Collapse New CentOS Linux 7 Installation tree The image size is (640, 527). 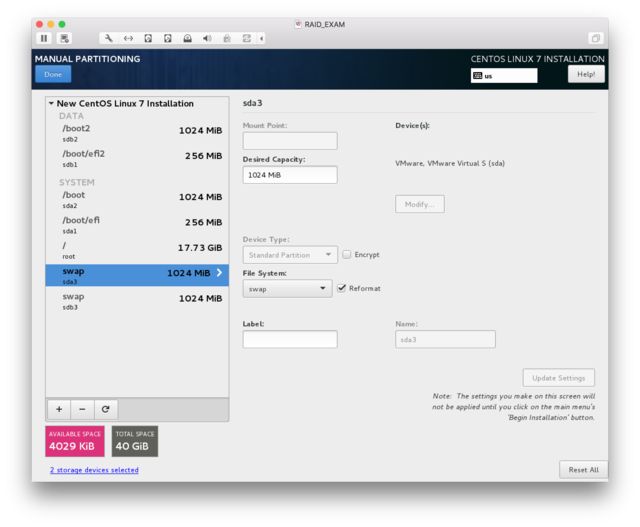[51, 104]
